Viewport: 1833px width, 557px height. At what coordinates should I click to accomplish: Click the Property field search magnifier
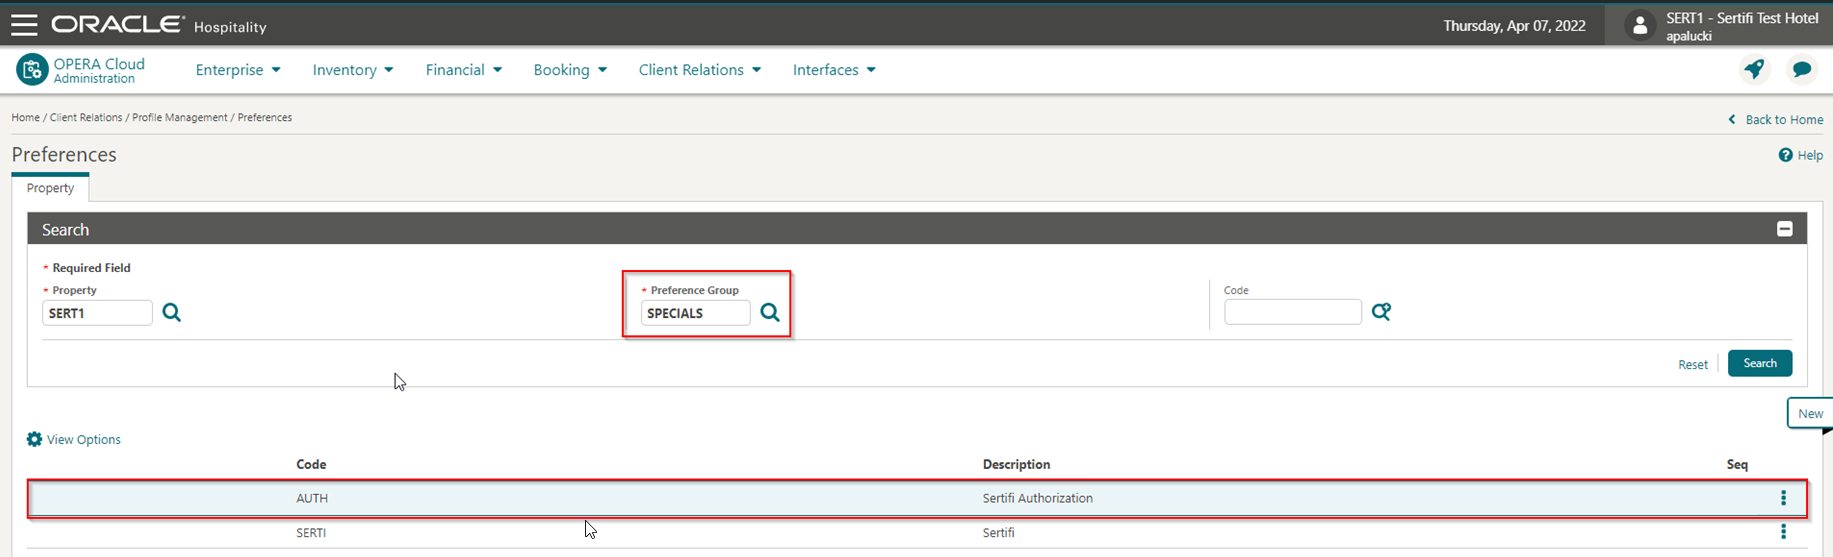pos(172,313)
